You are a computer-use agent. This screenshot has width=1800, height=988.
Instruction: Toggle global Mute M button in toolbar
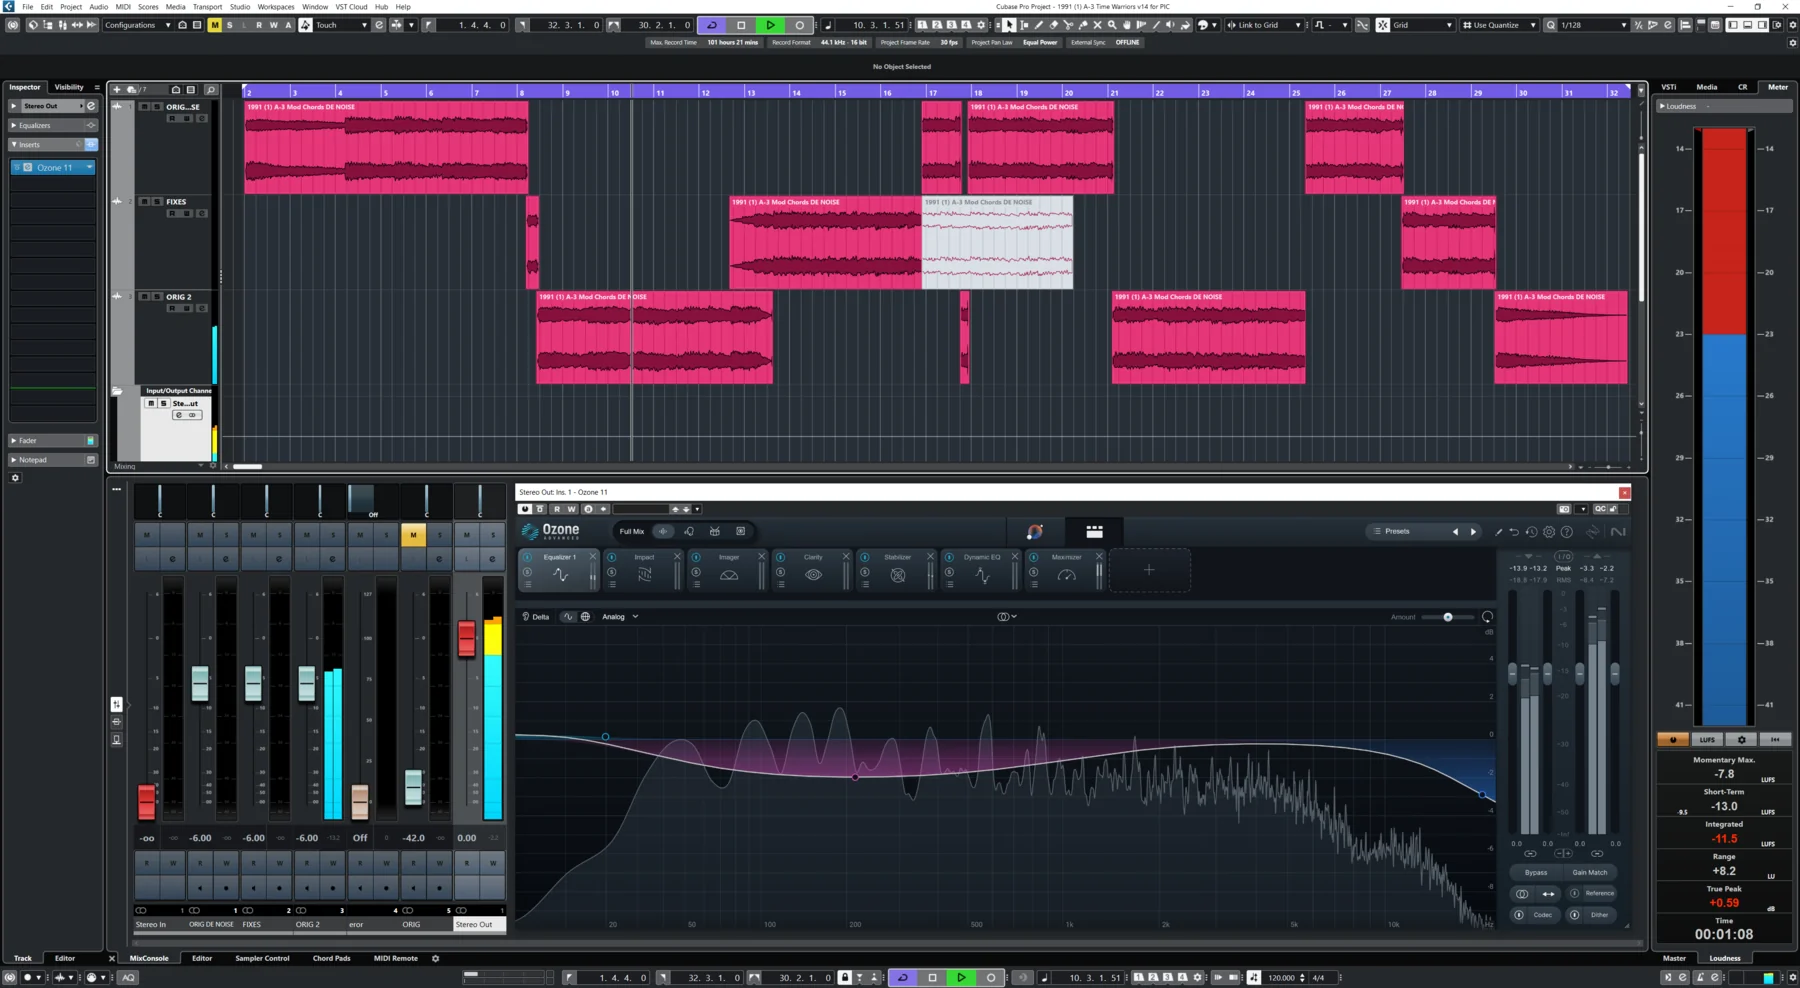(214, 25)
